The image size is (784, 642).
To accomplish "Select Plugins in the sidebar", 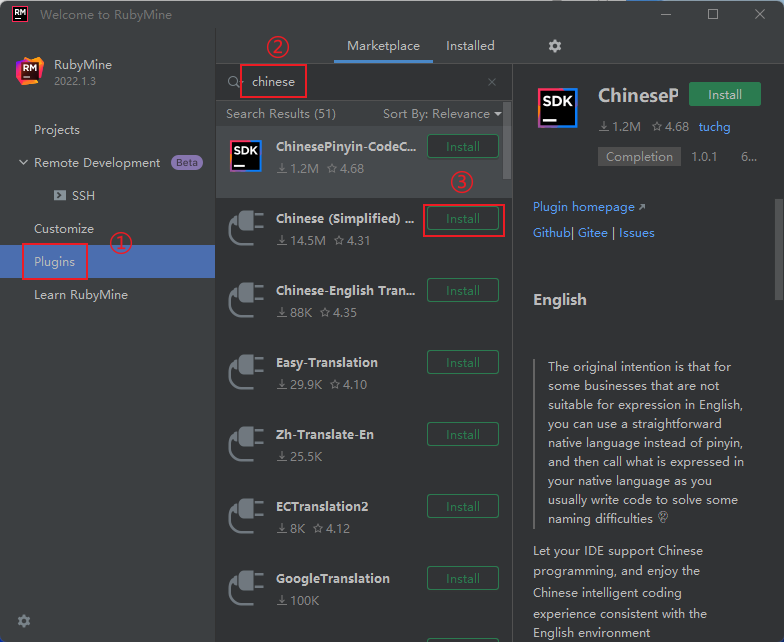I will pos(108,262).
